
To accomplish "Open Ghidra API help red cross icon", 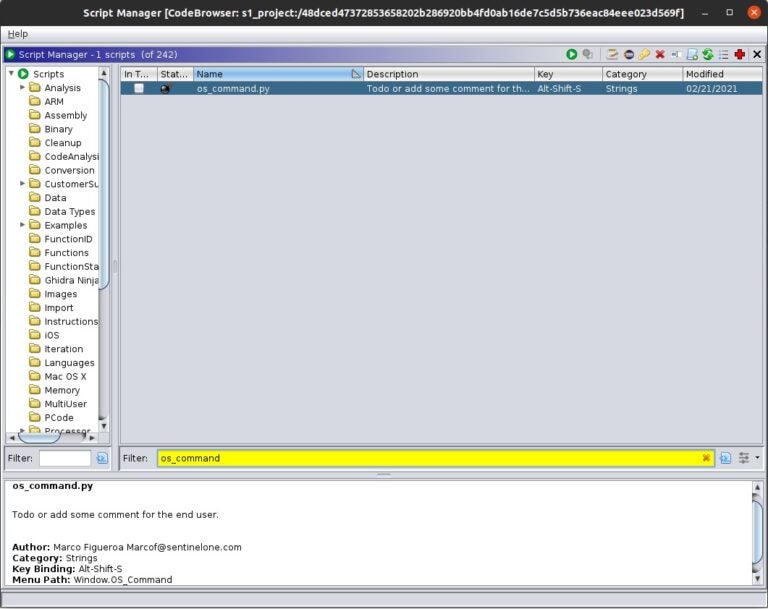I will tap(740, 54).
